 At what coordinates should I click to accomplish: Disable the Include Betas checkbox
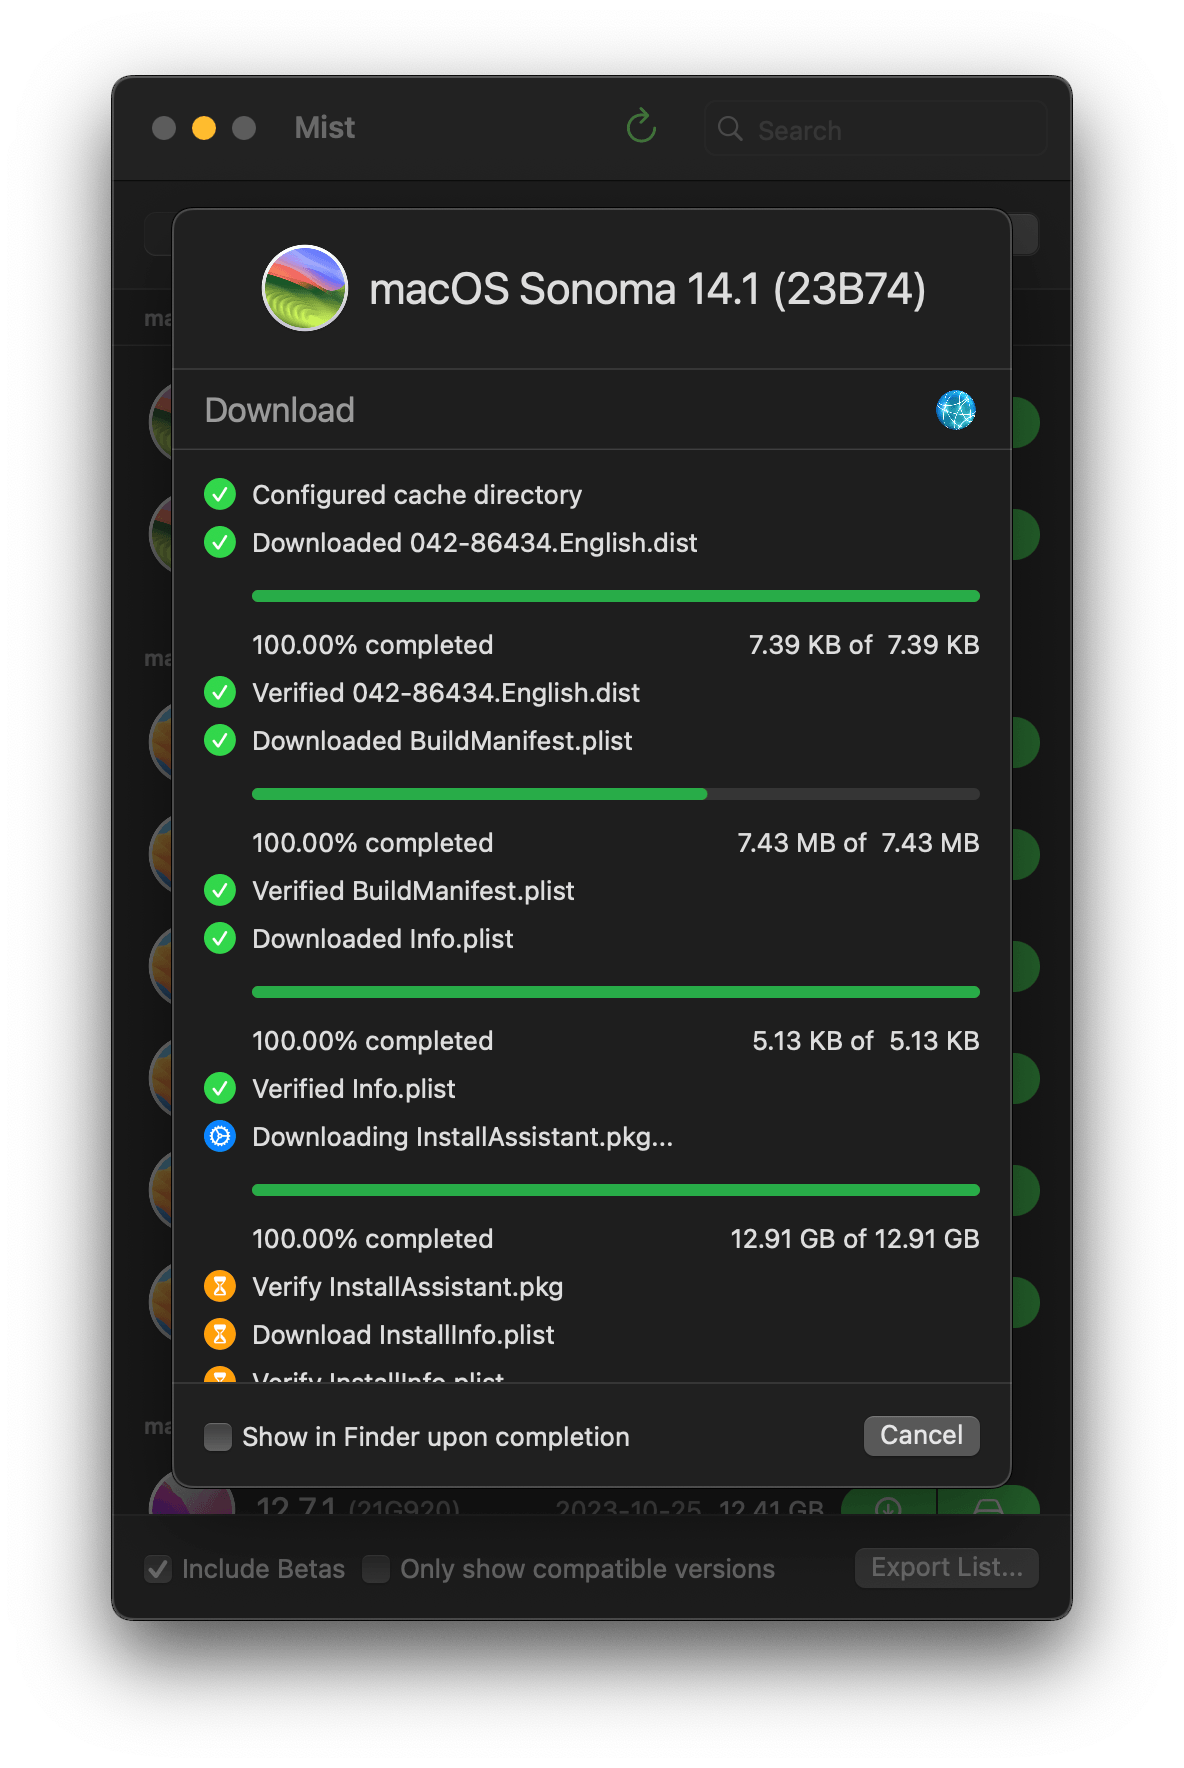157,1568
